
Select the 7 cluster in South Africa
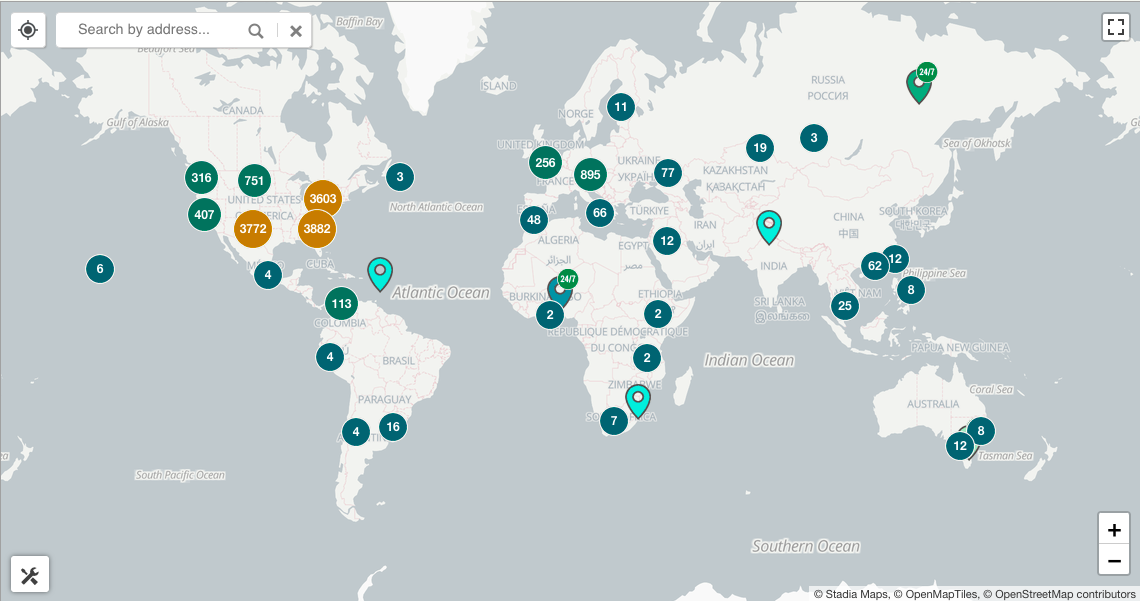614,421
